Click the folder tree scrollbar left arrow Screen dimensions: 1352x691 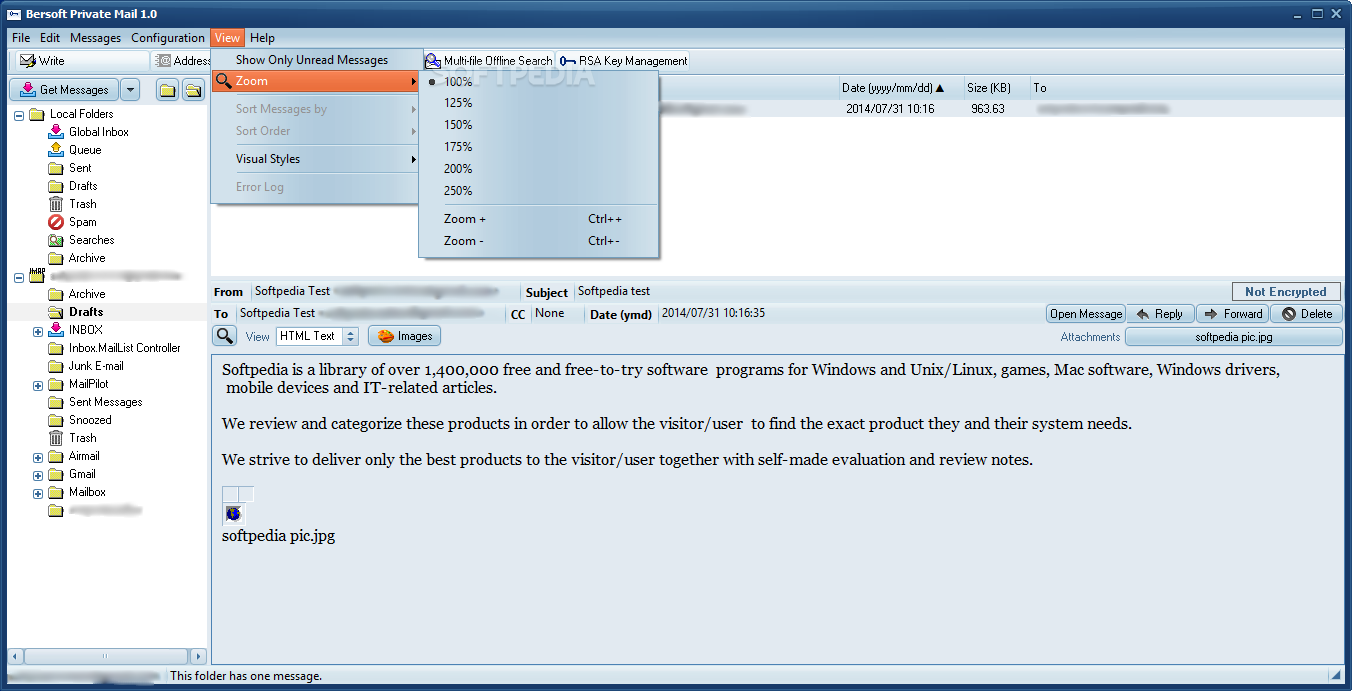point(16,657)
